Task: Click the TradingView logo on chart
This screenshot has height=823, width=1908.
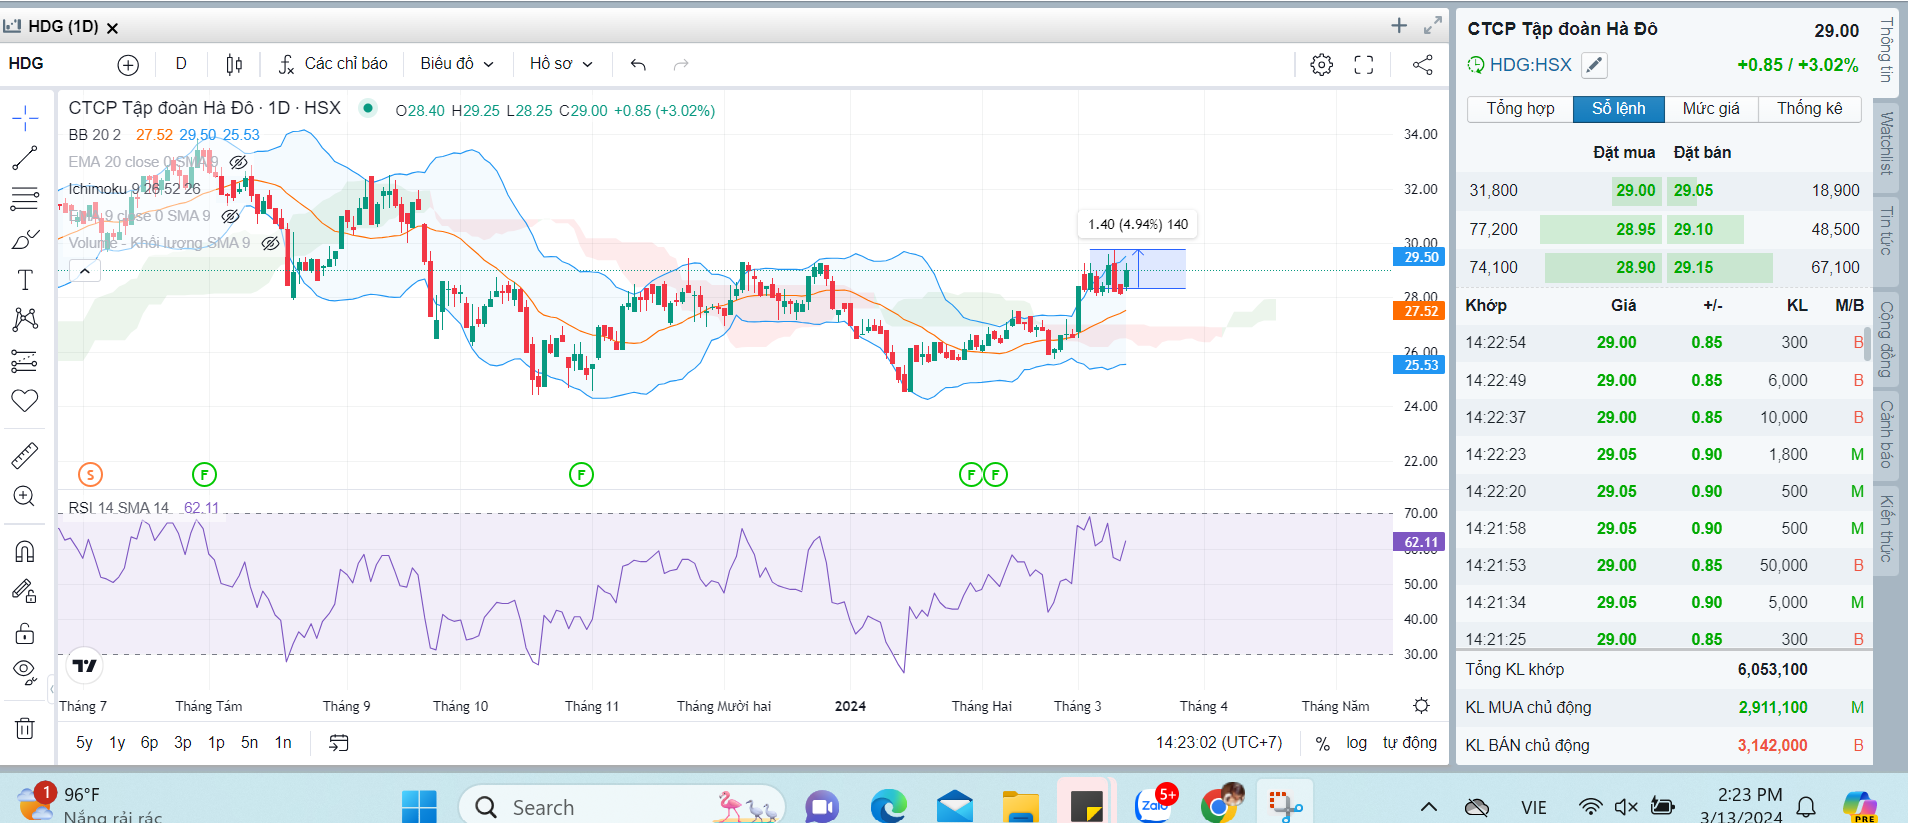Action: [x=85, y=666]
